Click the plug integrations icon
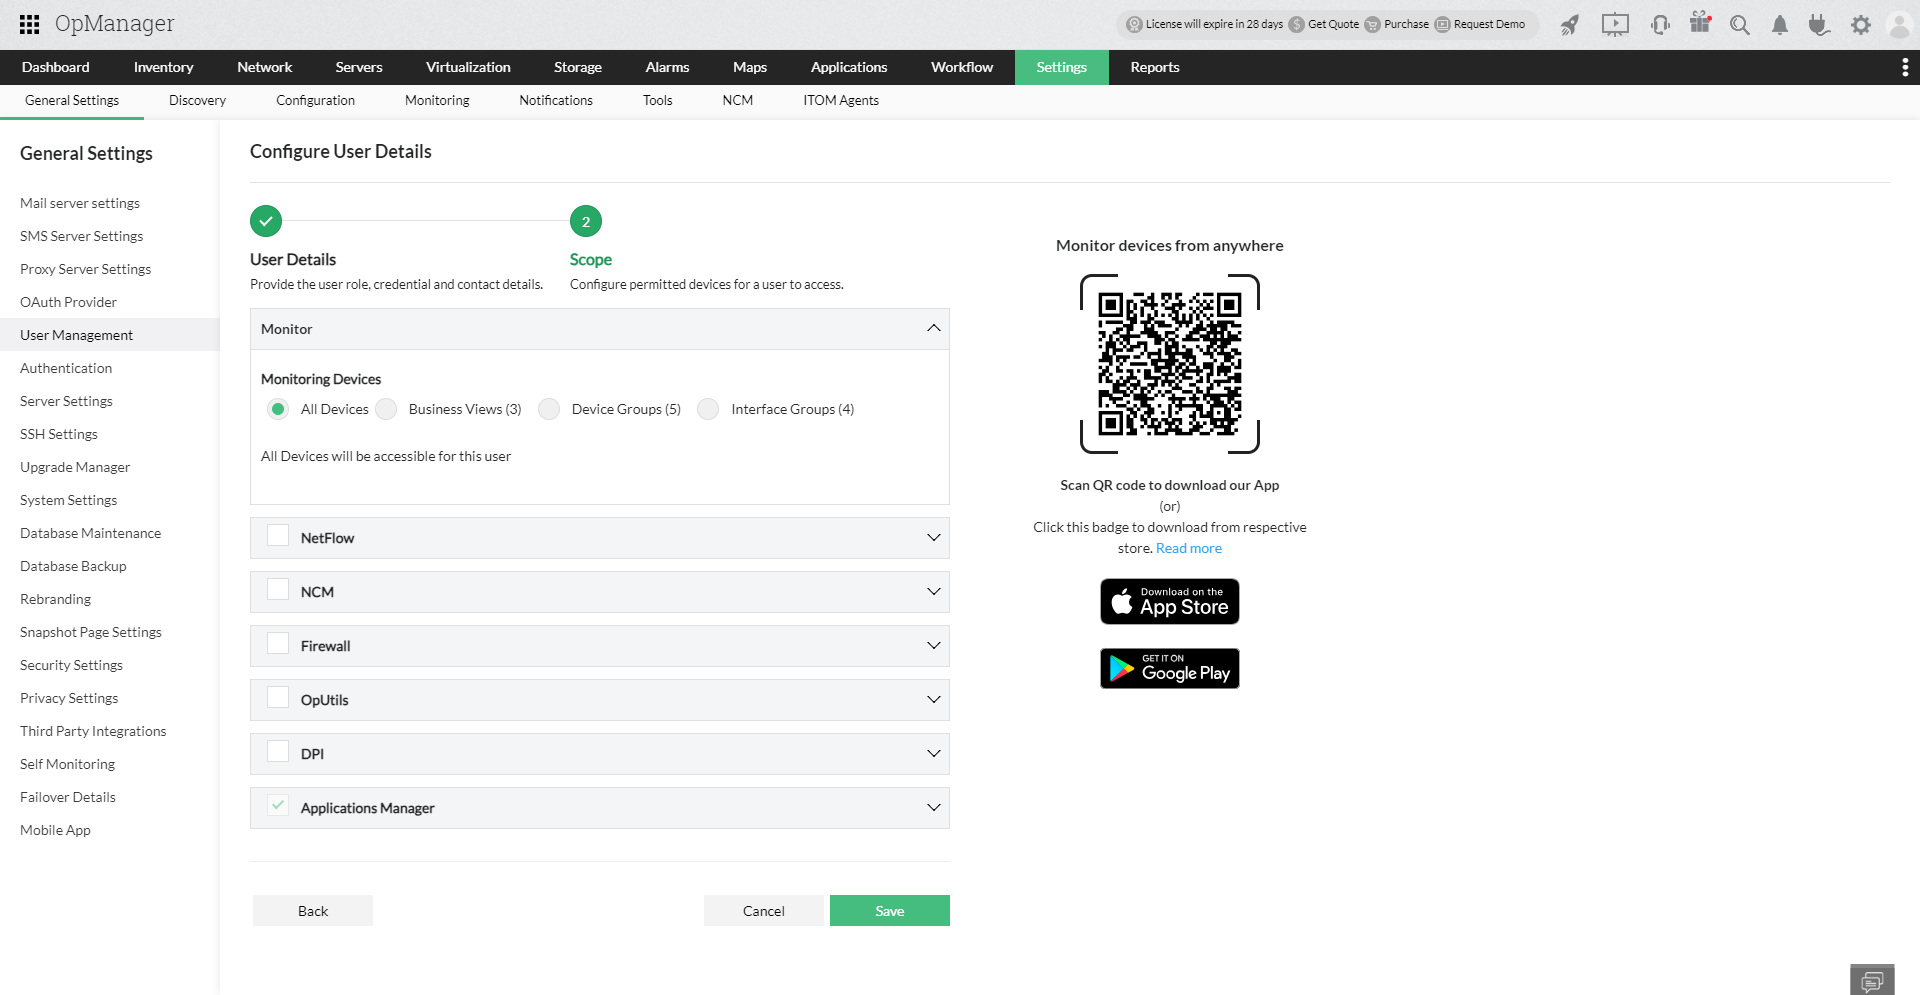Viewport: 1920px width, 995px height. click(1819, 25)
